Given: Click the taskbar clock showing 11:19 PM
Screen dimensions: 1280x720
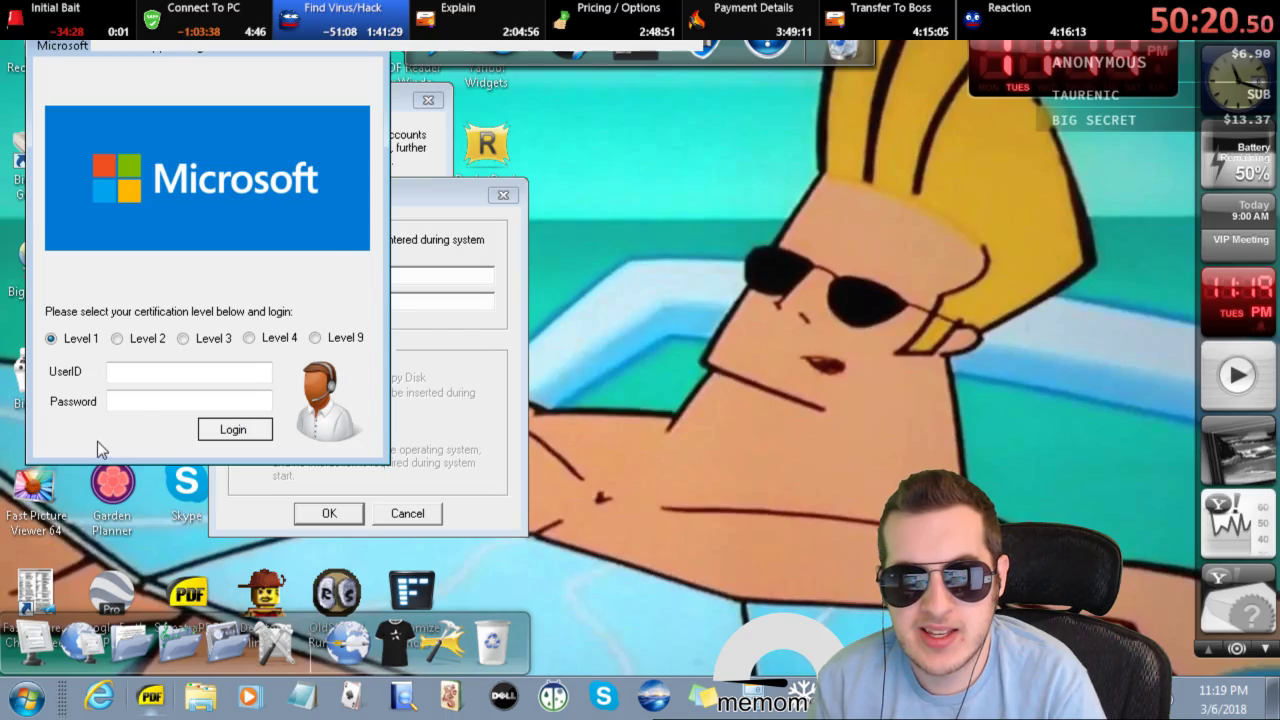Looking at the screenshot, I should click(x=1223, y=699).
